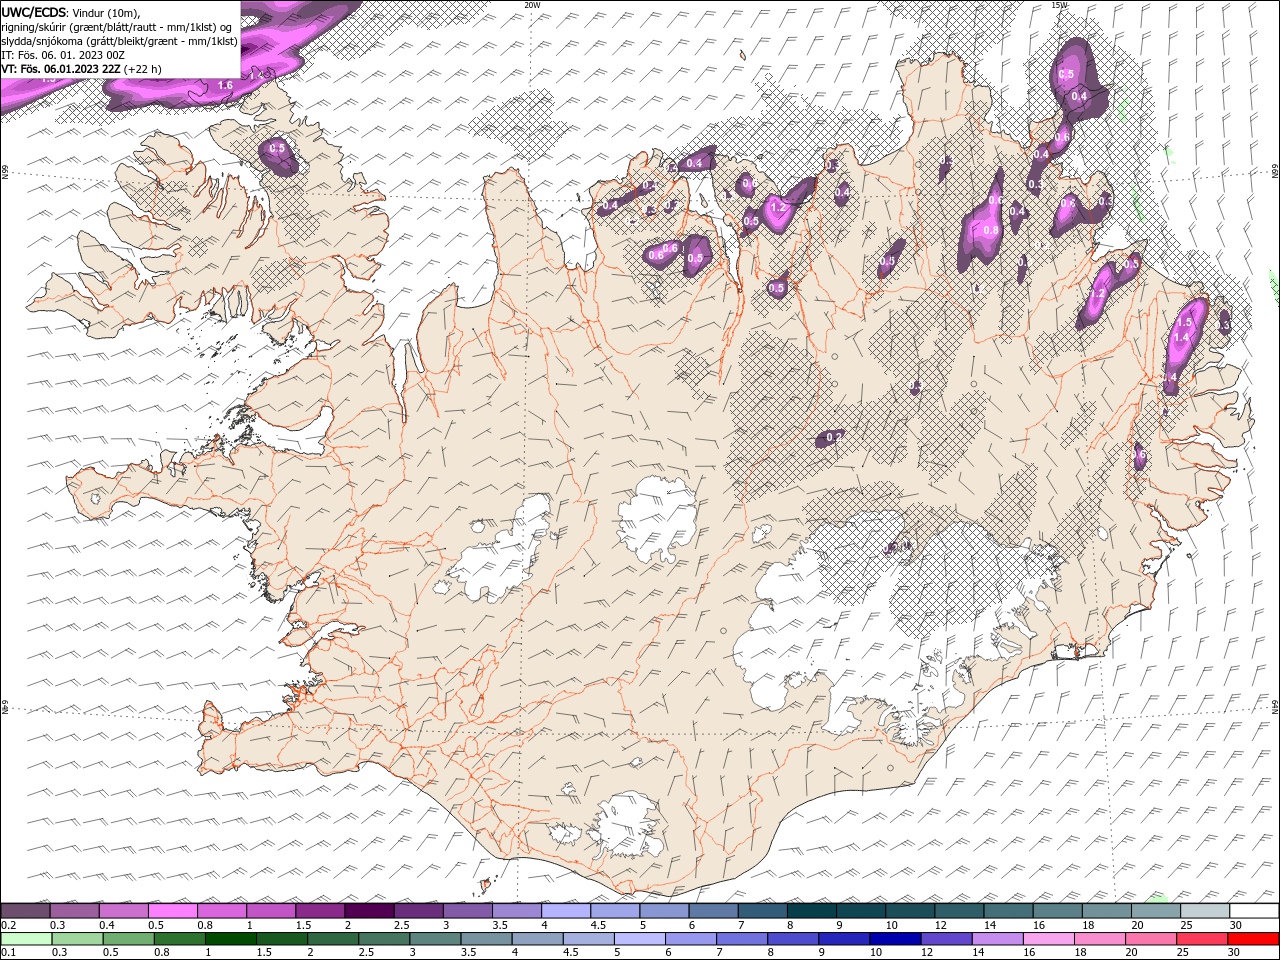This screenshot has width=1280, height=960.
Task: Pick the pale grey 25 swatch in upper scale
Action: [x=1205, y=911]
